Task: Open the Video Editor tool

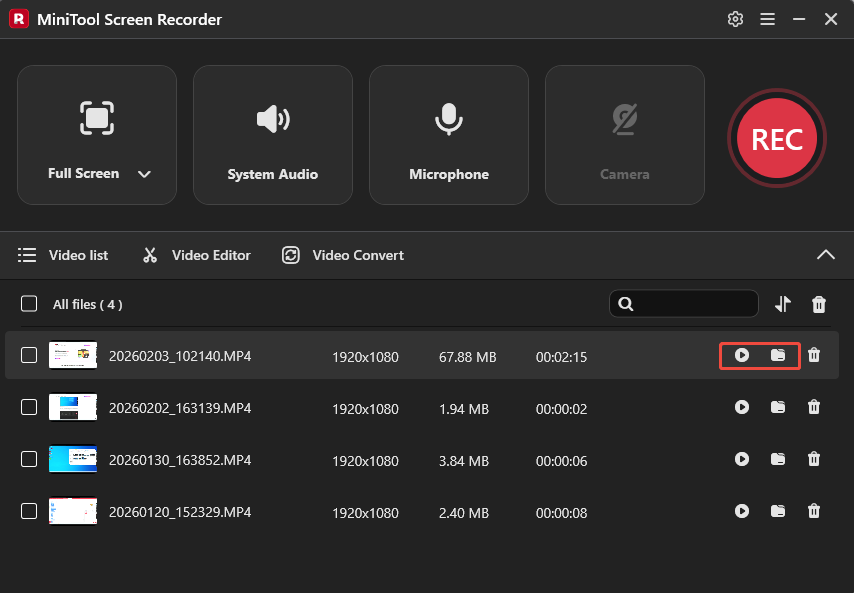Action: [196, 255]
